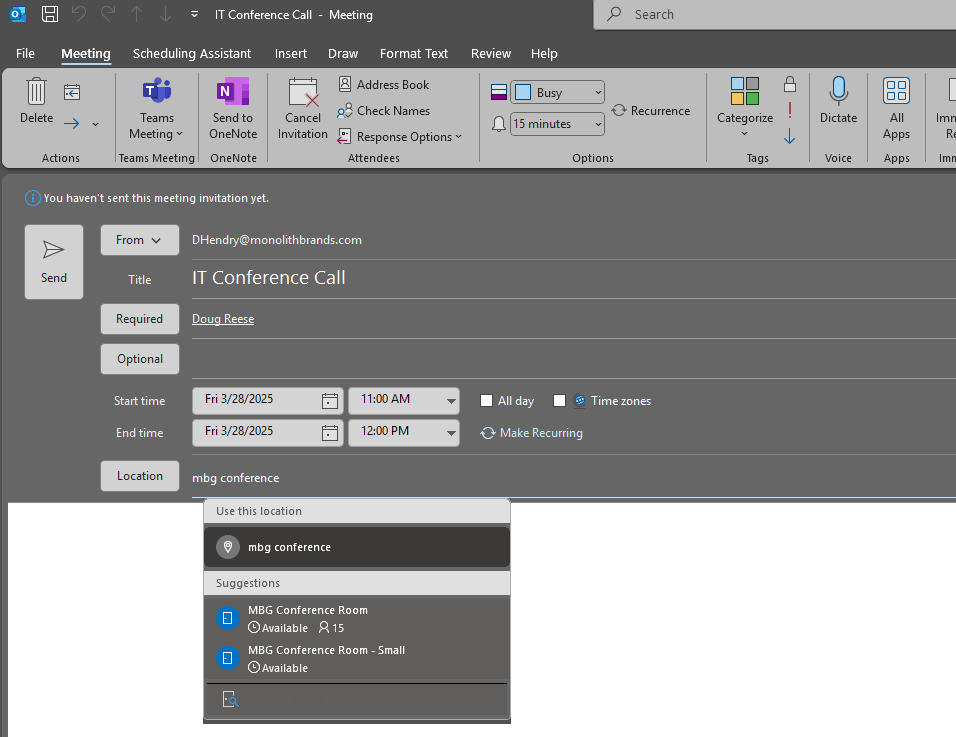Open the Help ribbon tab
The width and height of the screenshot is (956, 737).
544,54
